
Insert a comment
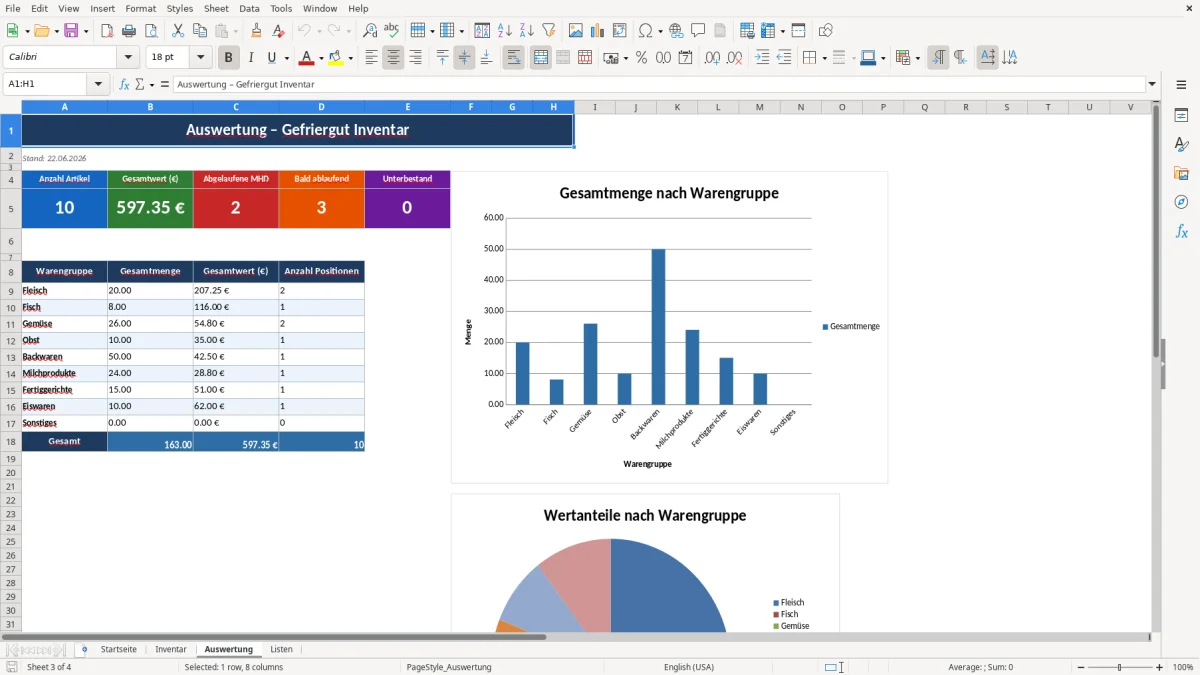699,31
